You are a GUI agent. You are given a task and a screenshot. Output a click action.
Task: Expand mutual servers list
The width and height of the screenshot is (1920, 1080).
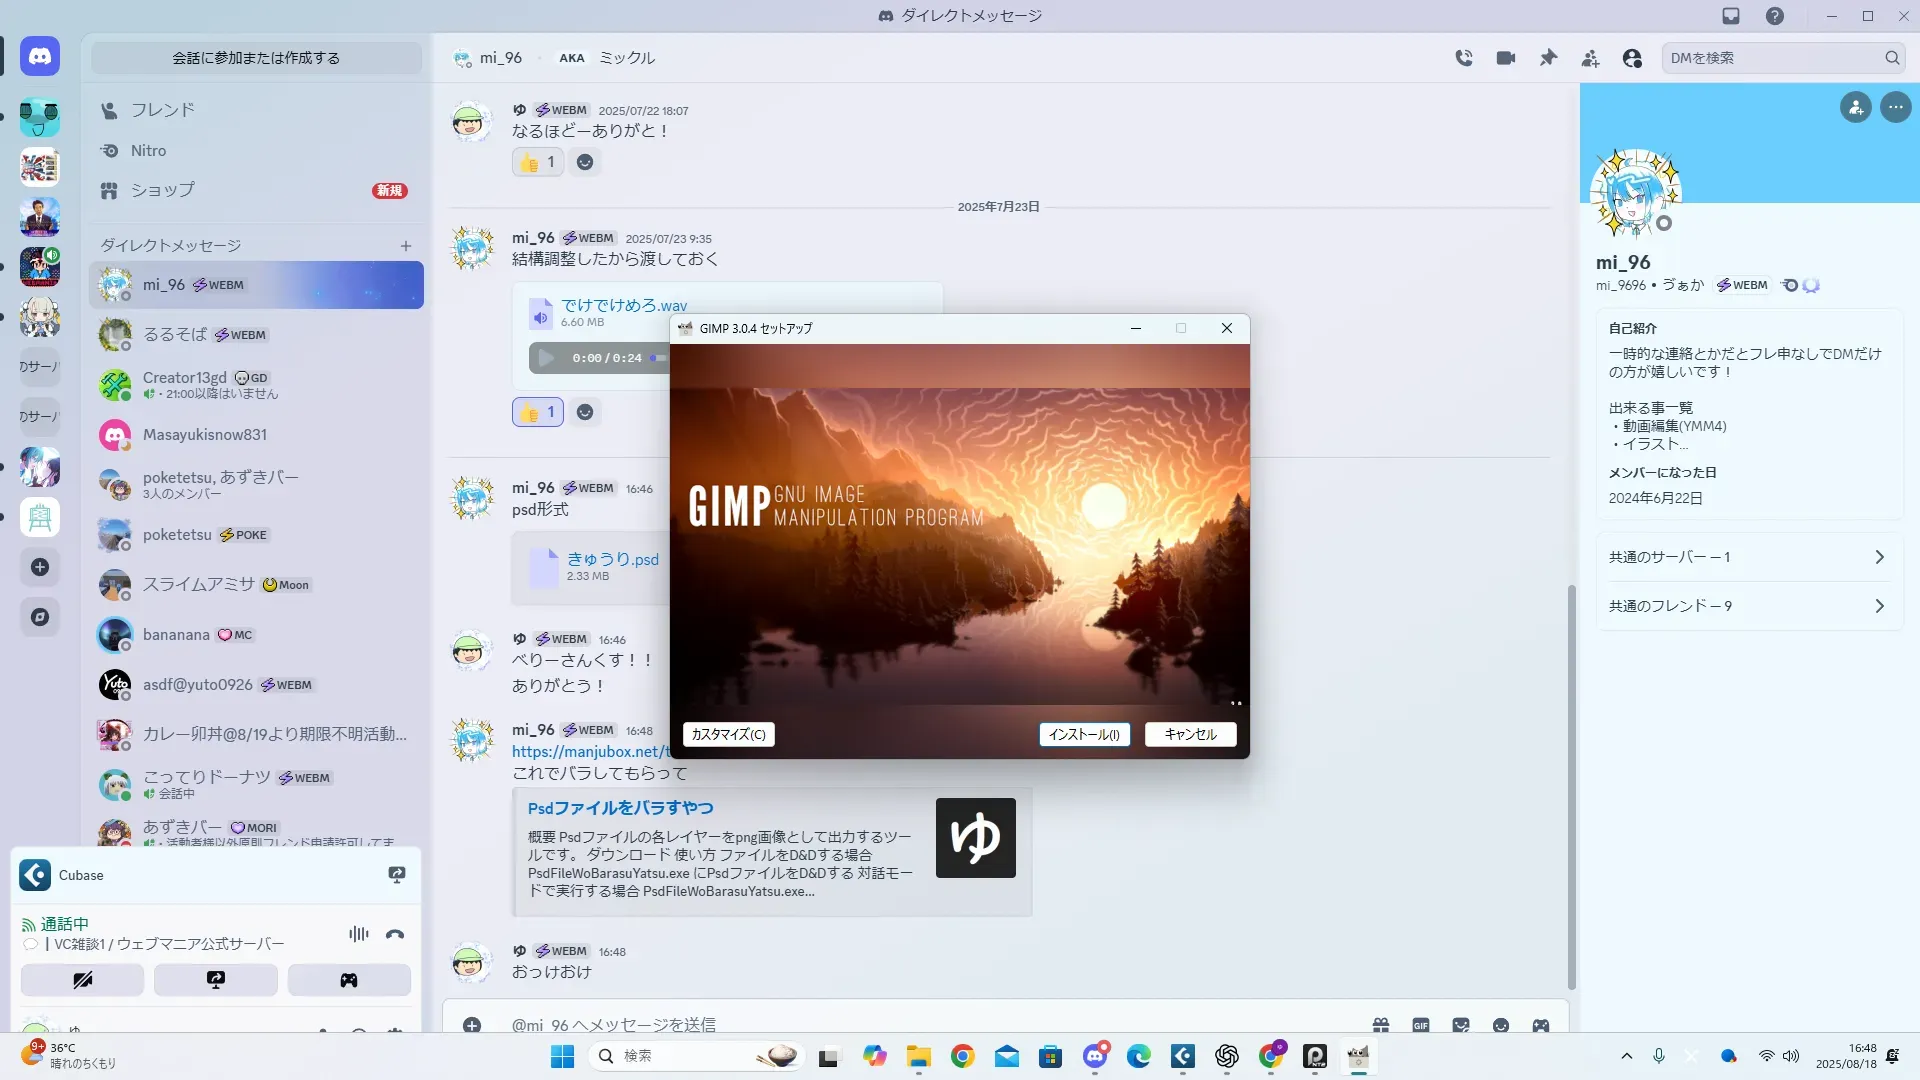point(1748,557)
